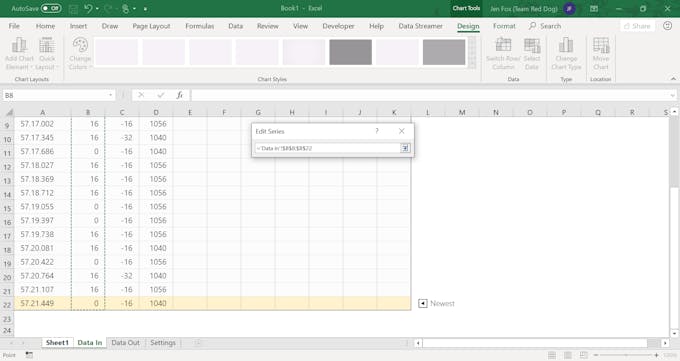
Task: Click the formula bar Enter checkmark
Action: pyautogui.click(x=160, y=95)
